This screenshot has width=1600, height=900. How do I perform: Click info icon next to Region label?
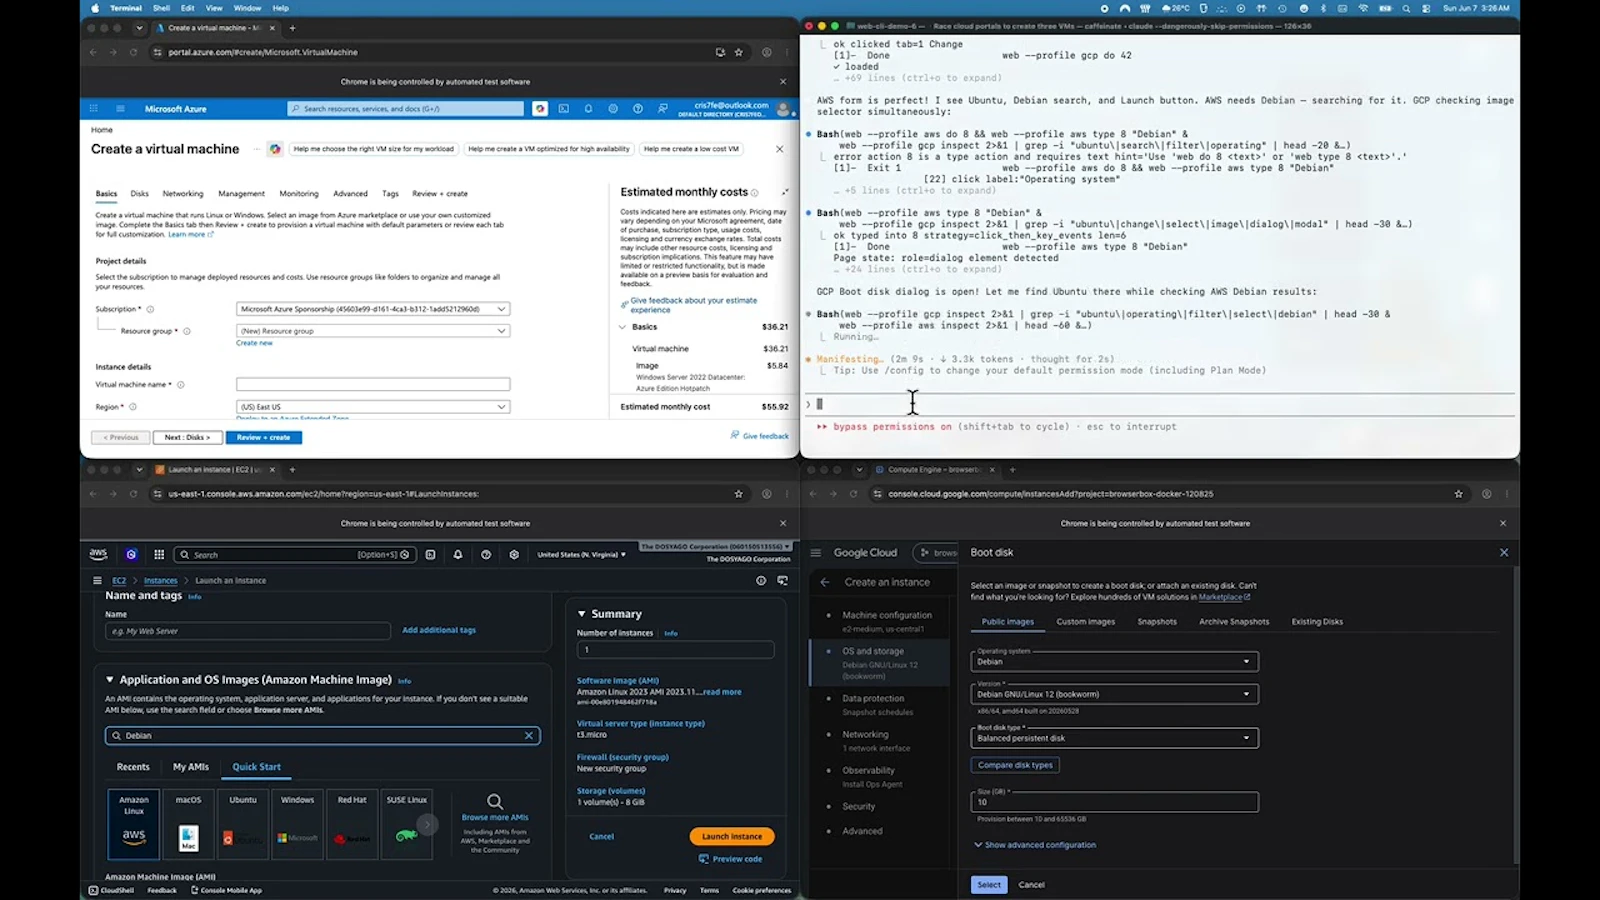point(133,407)
